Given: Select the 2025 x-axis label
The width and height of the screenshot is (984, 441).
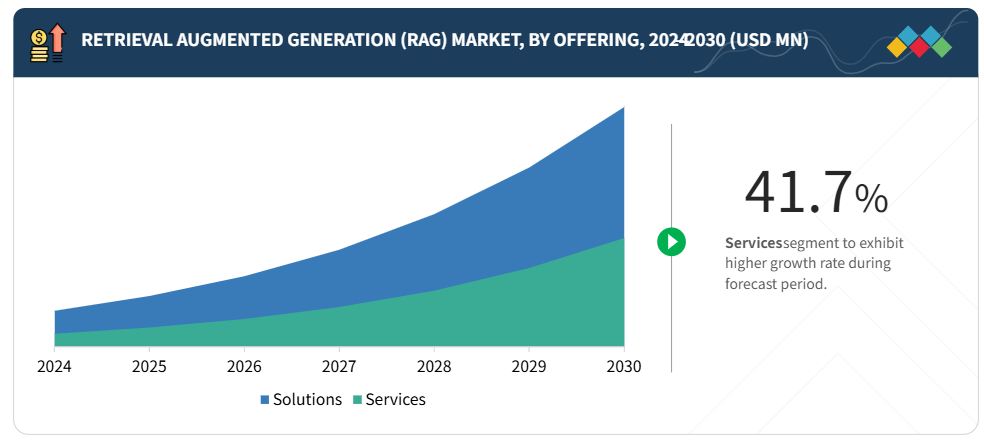Looking at the screenshot, I should click(149, 366).
